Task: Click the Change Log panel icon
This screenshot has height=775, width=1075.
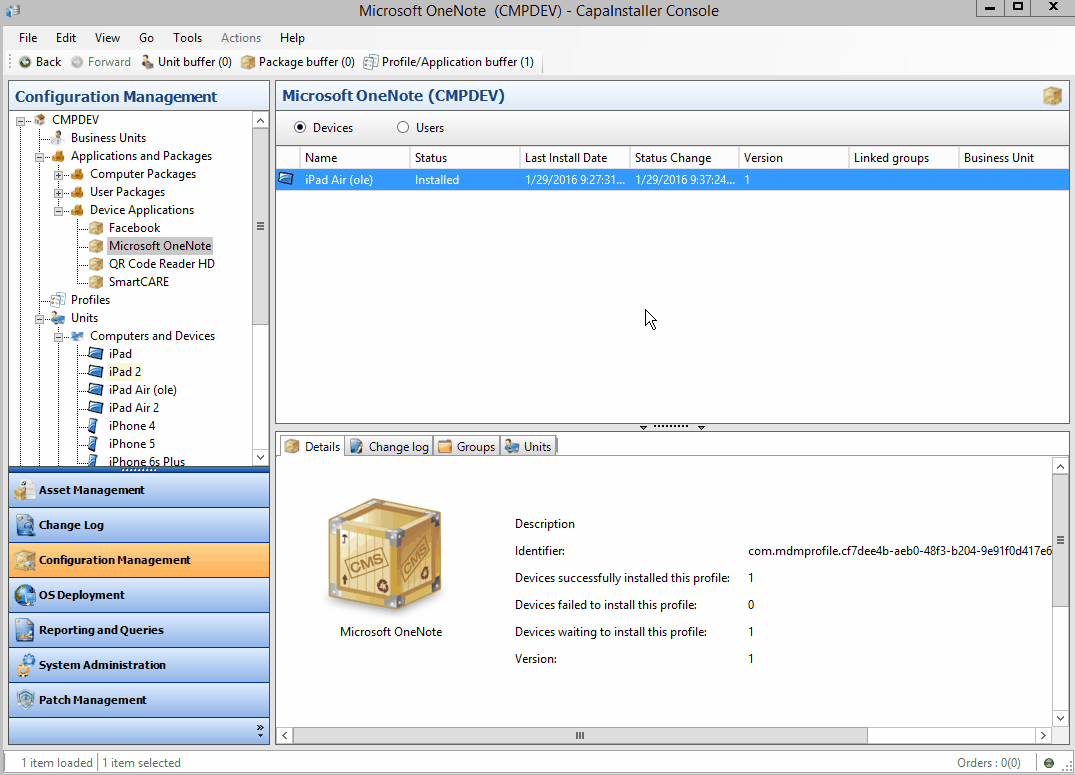Action: click(25, 525)
